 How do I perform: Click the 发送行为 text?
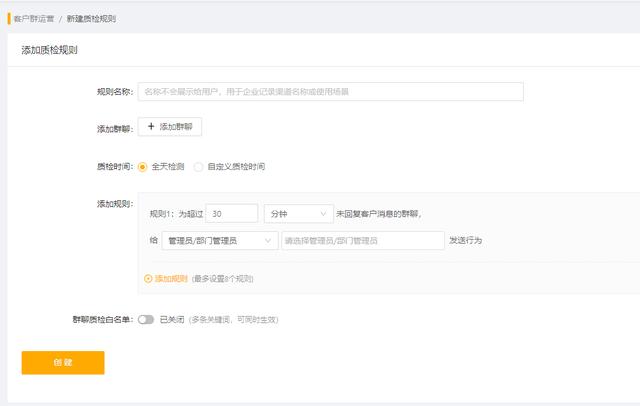pos(465,240)
